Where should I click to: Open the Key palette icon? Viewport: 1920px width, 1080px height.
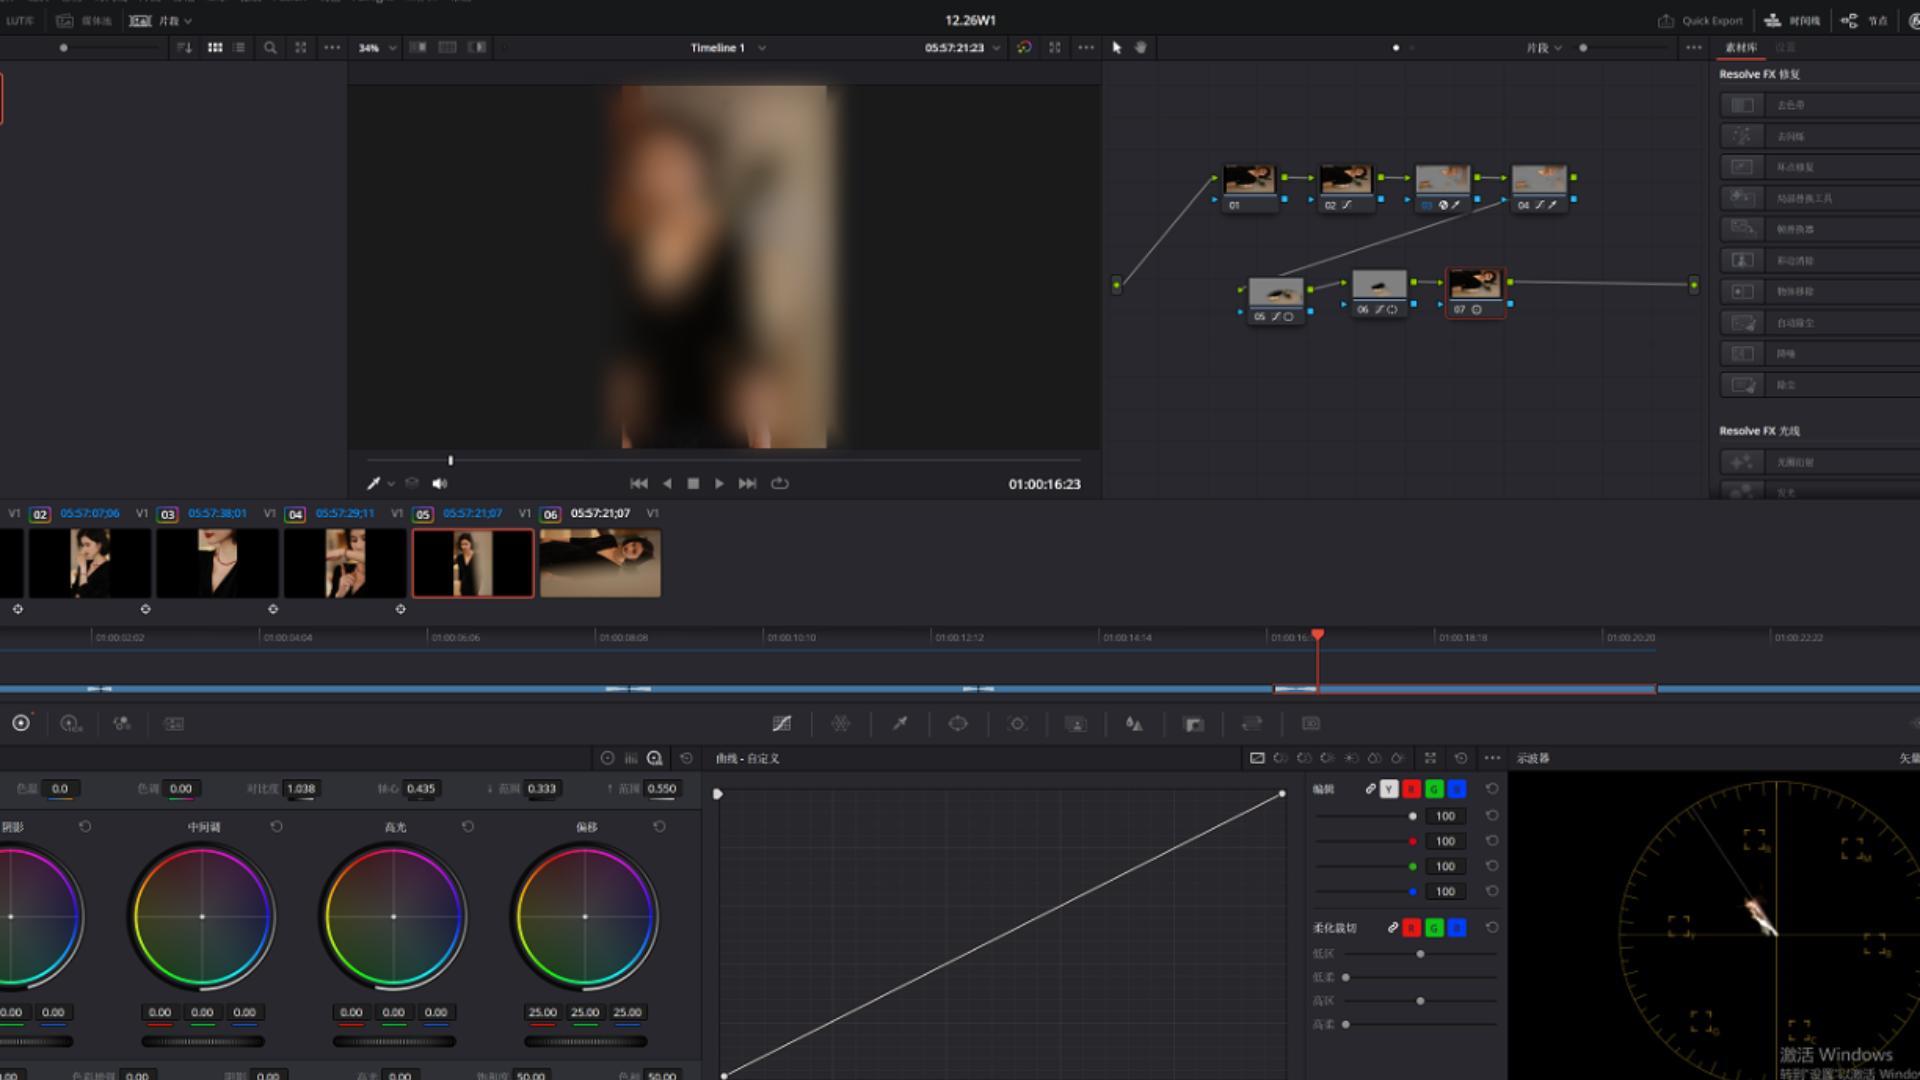(x=1193, y=723)
